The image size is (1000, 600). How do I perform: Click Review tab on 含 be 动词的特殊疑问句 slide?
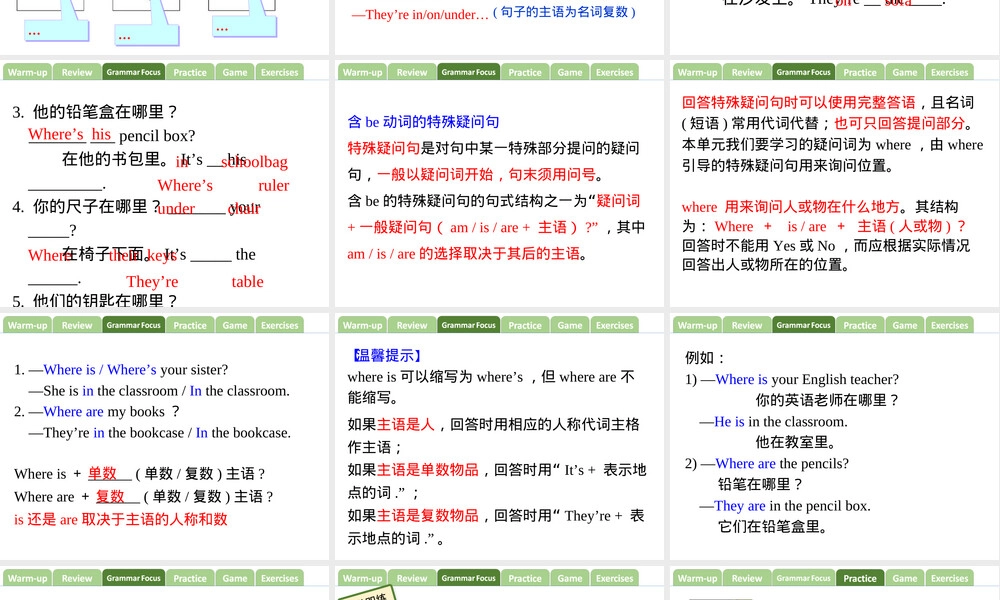(412, 72)
